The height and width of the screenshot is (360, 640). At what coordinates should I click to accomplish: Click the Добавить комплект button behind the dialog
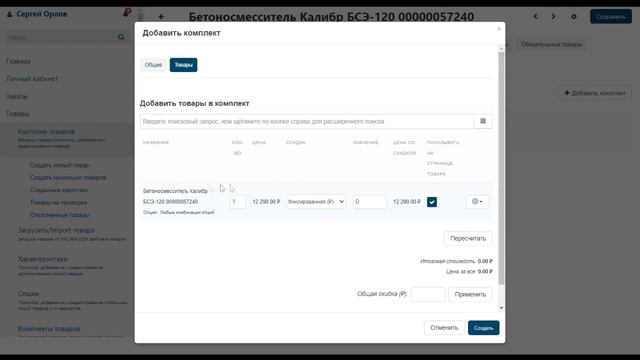(594, 93)
